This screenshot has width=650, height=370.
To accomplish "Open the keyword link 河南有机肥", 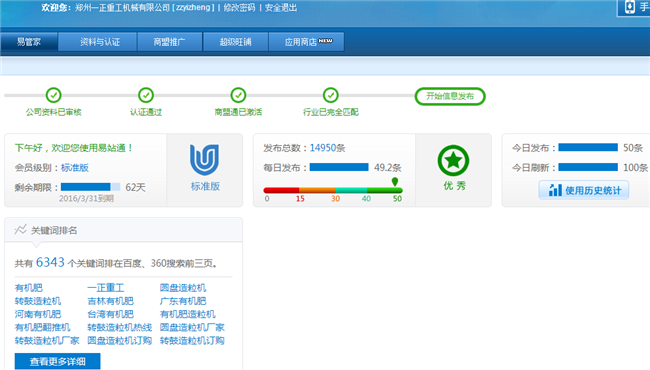I will pos(38,314).
